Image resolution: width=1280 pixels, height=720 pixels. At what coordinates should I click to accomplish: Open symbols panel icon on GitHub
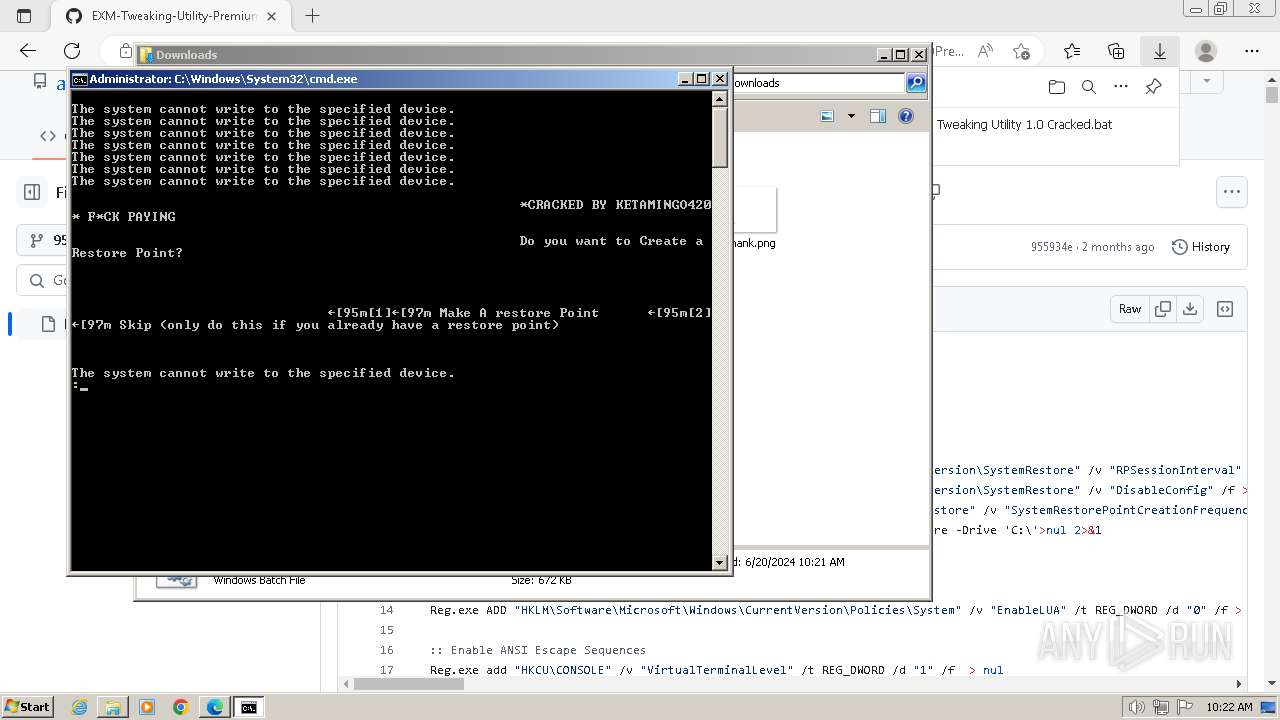click(1225, 309)
